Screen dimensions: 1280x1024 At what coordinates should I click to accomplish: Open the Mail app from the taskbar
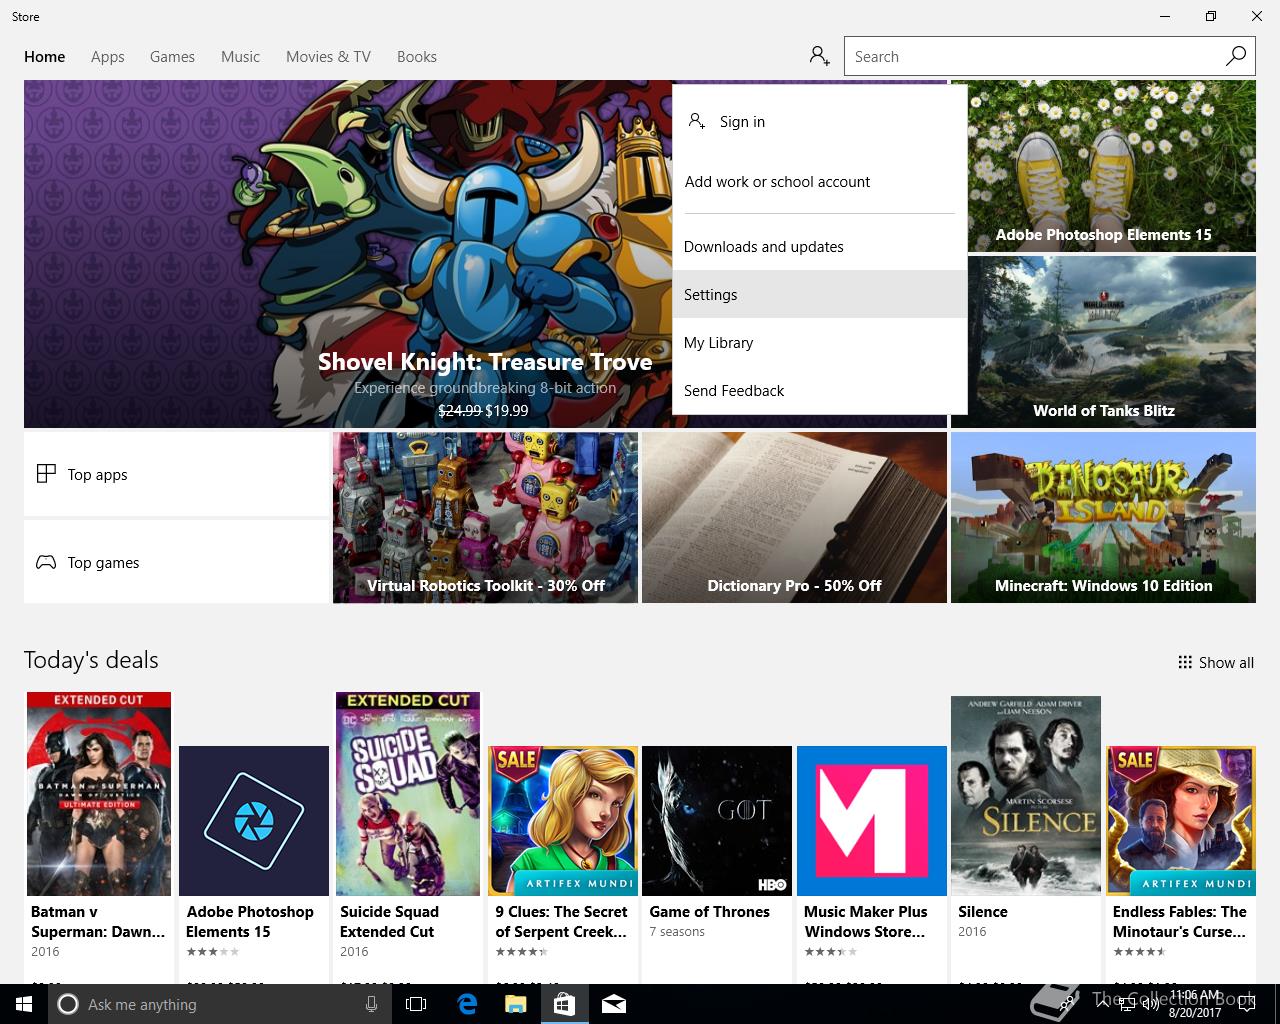(x=613, y=1004)
